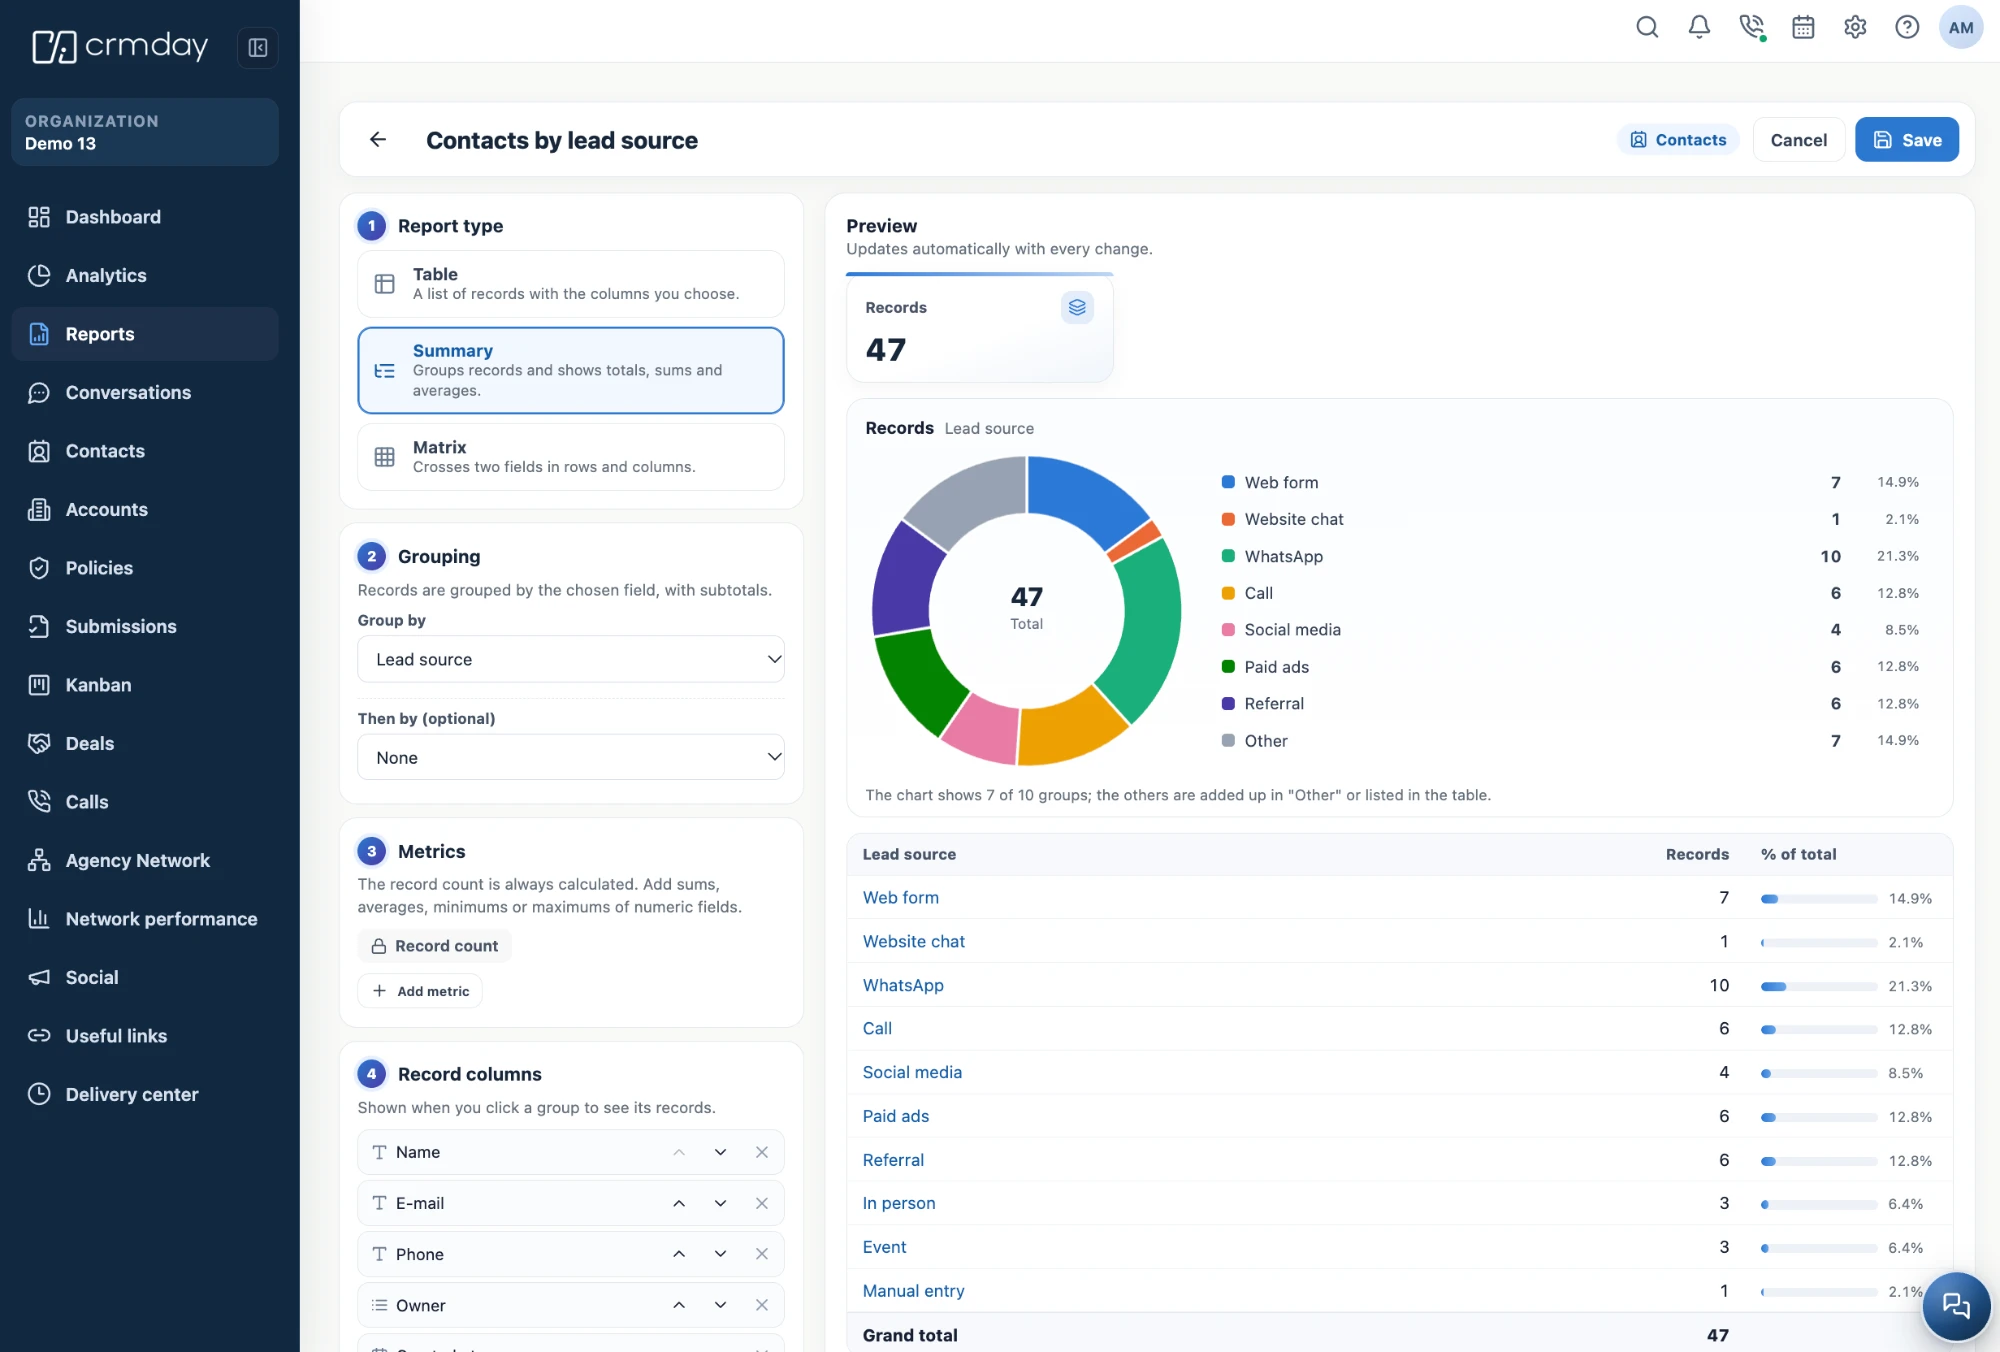Move Owner column down
2000x1352 pixels.
[x=720, y=1305]
